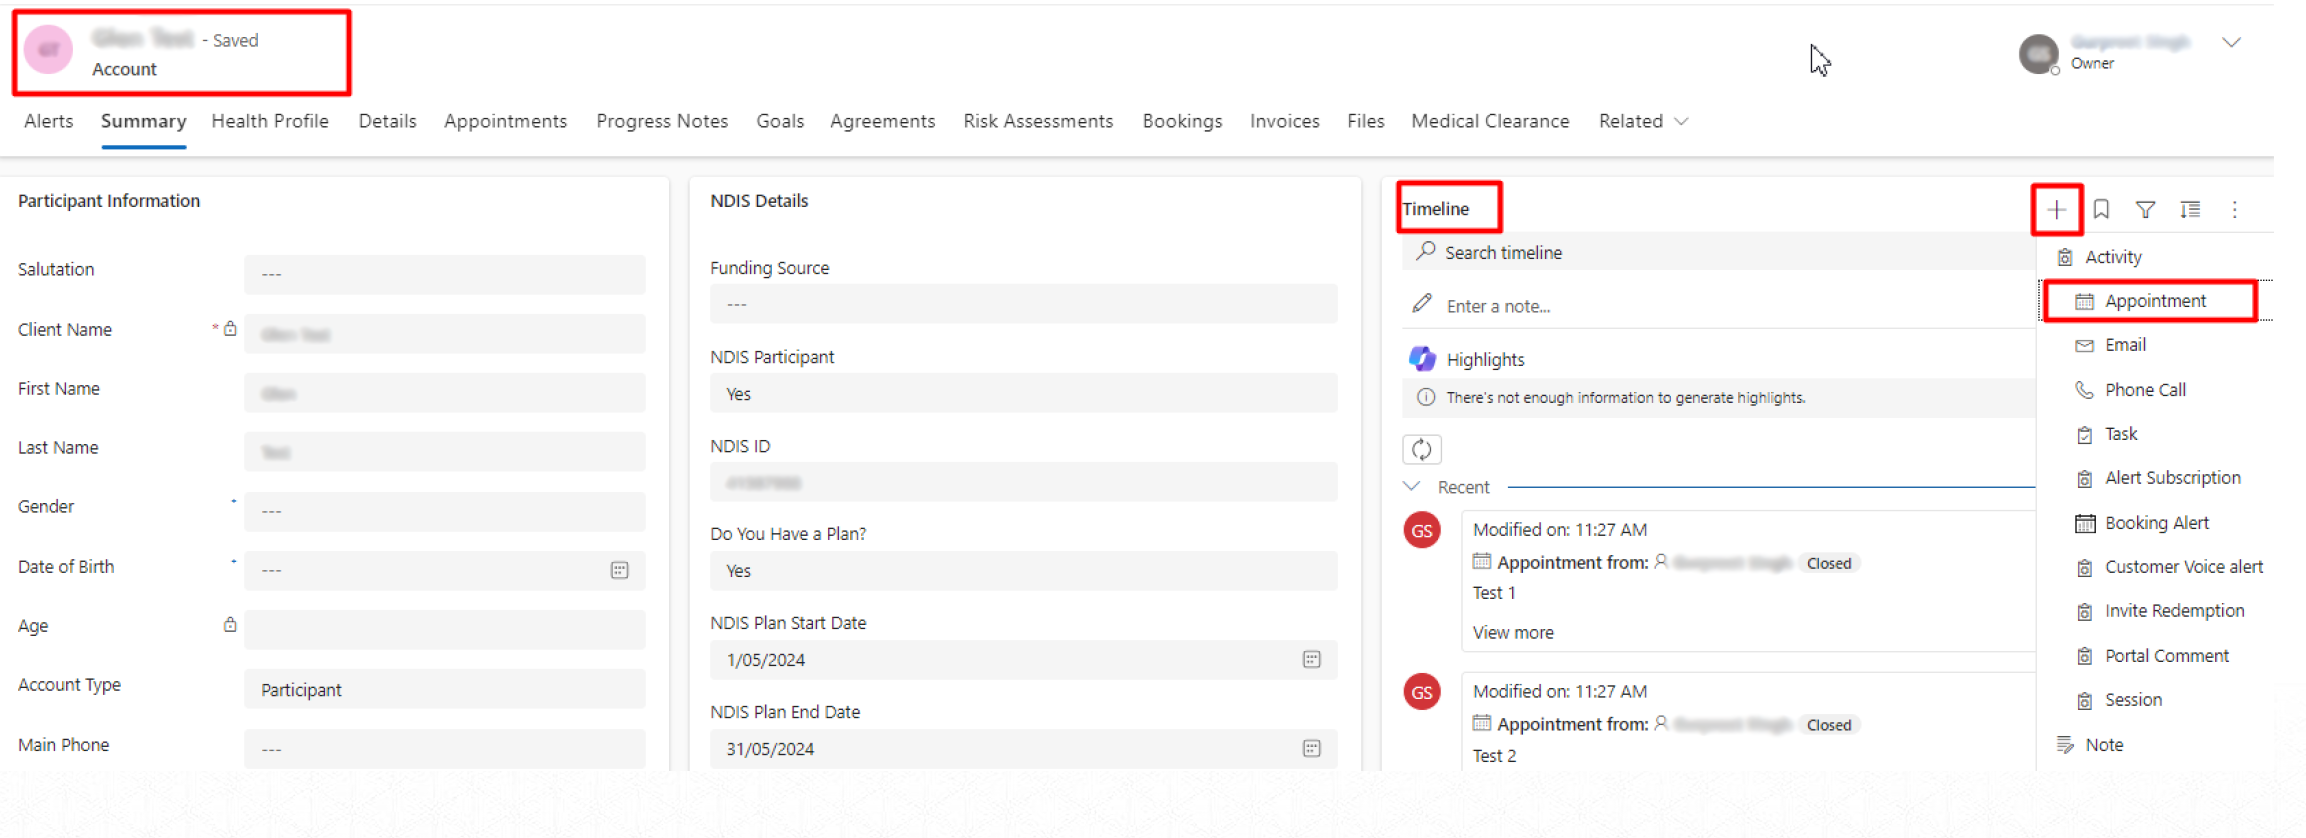Click View more on Test 1 appointment

tap(1512, 633)
